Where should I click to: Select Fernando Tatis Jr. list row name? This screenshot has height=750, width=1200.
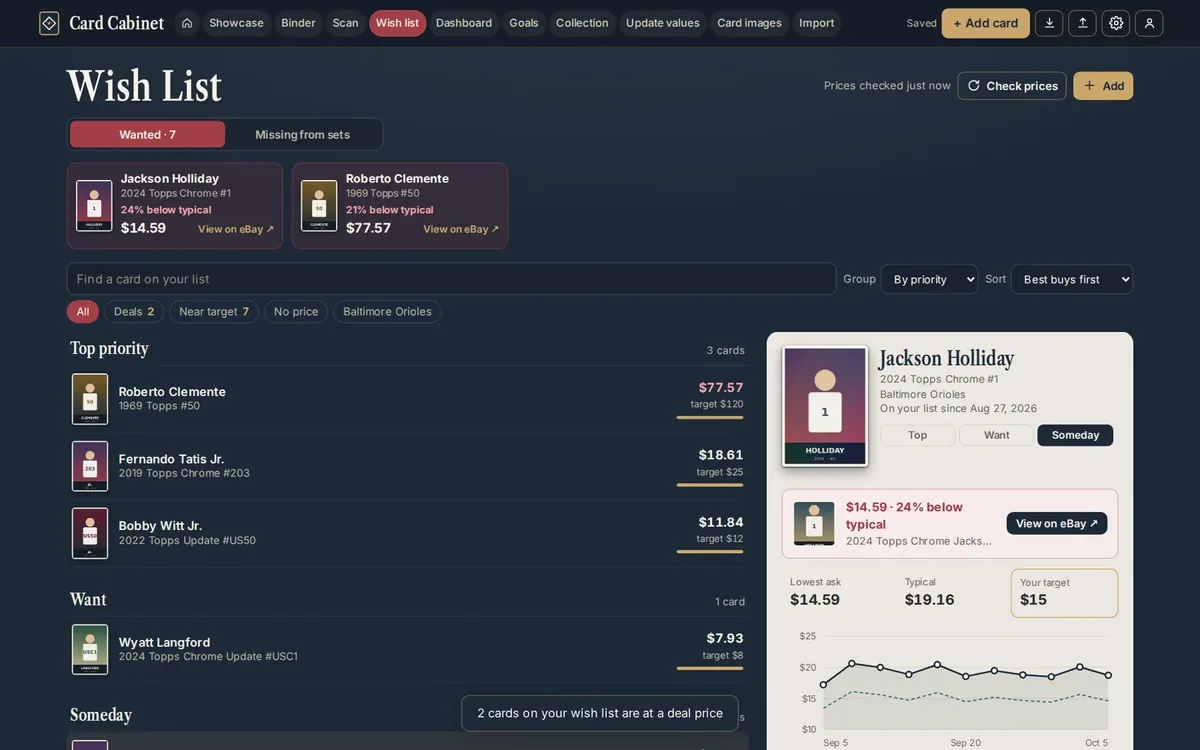coord(171,459)
